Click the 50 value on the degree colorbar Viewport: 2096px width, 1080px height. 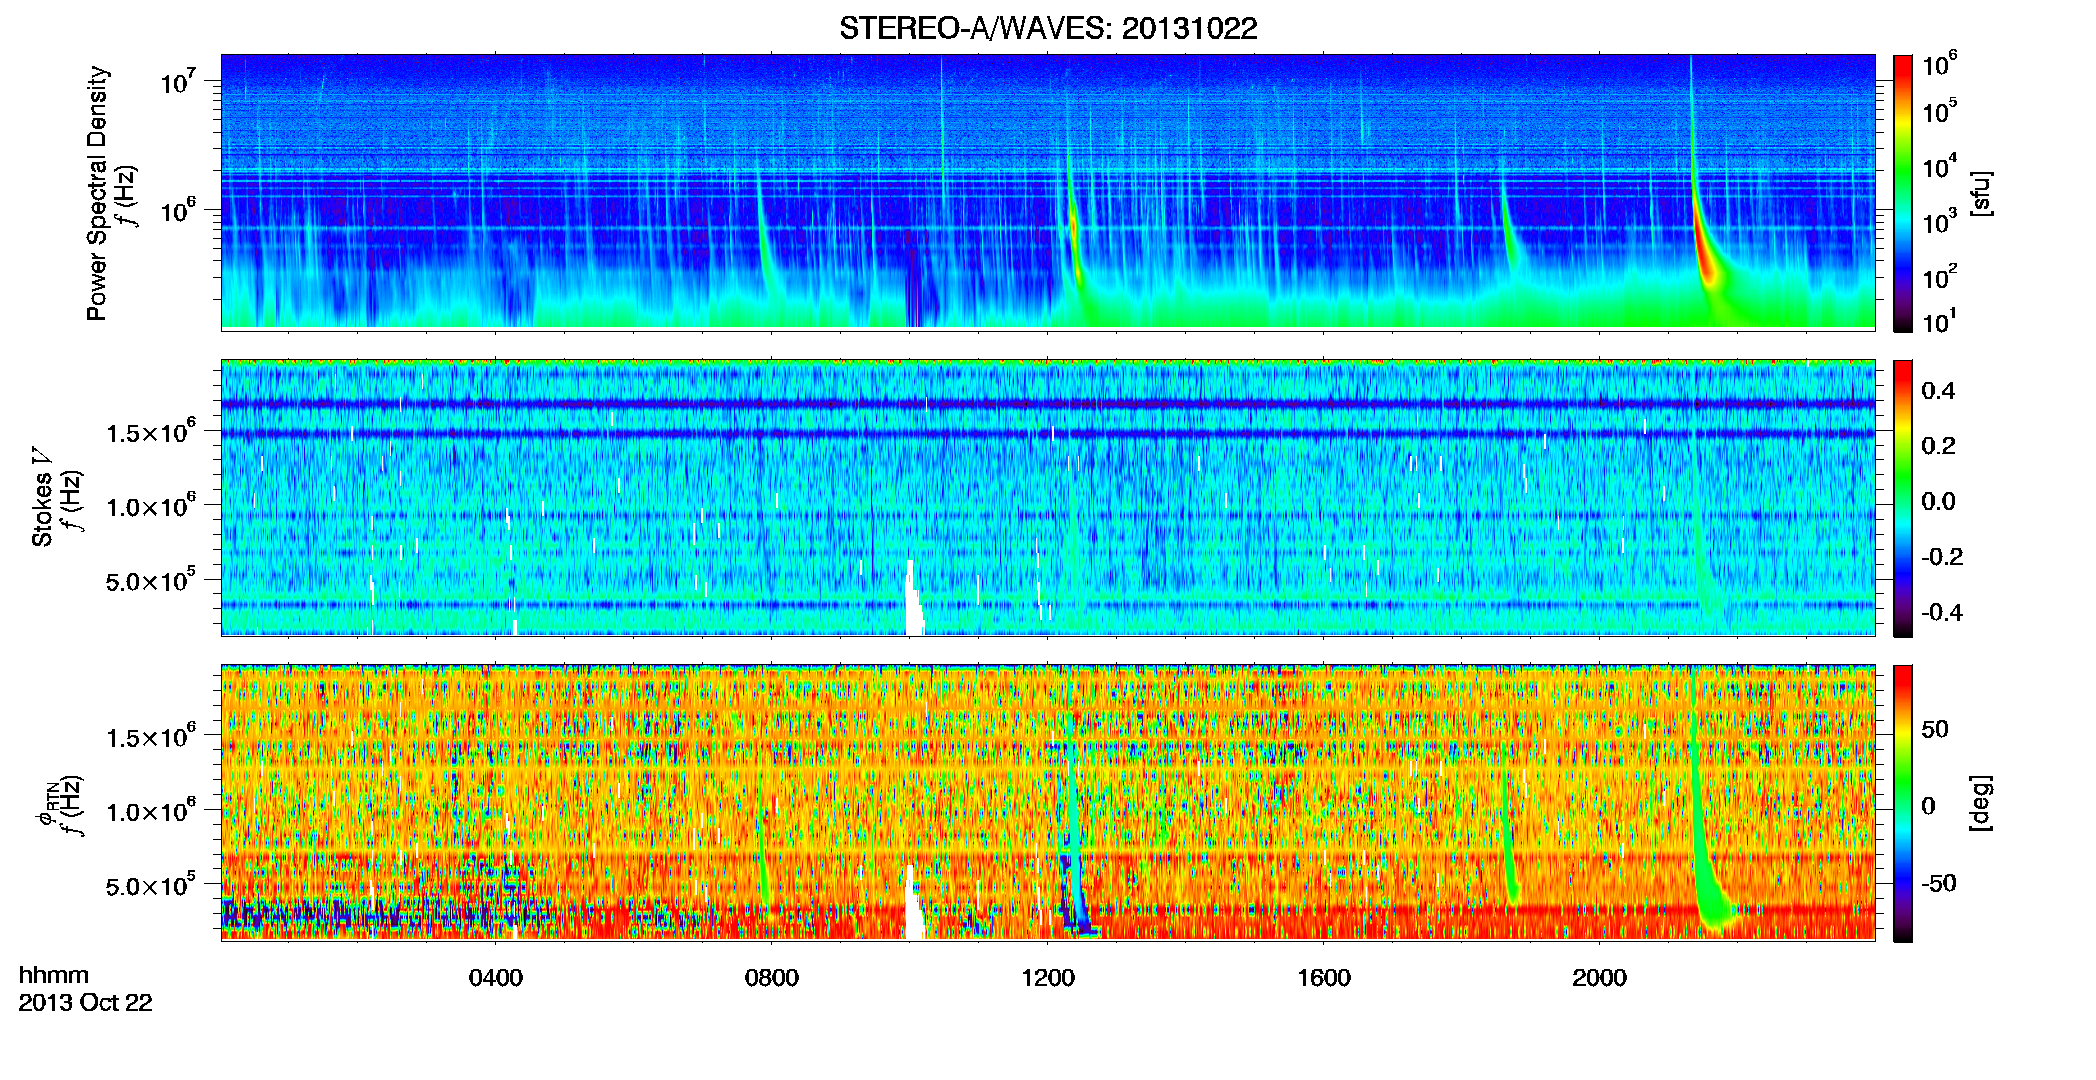pyautogui.click(x=1935, y=729)
